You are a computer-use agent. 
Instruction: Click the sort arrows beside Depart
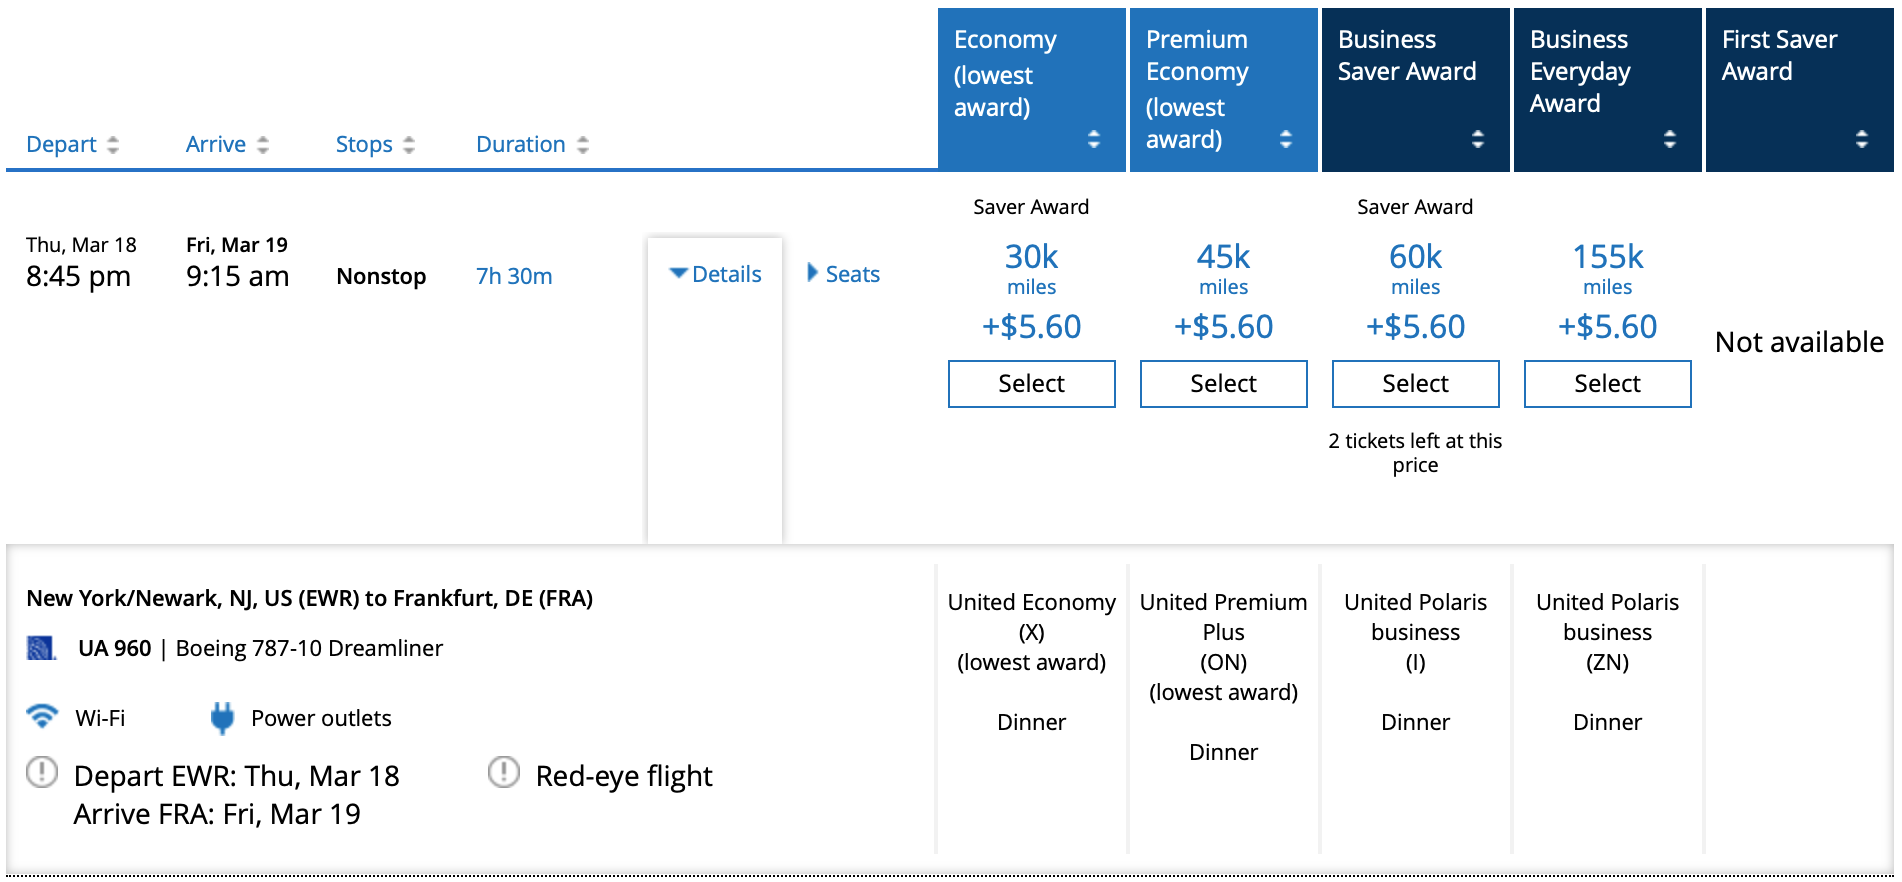point(112,144)
